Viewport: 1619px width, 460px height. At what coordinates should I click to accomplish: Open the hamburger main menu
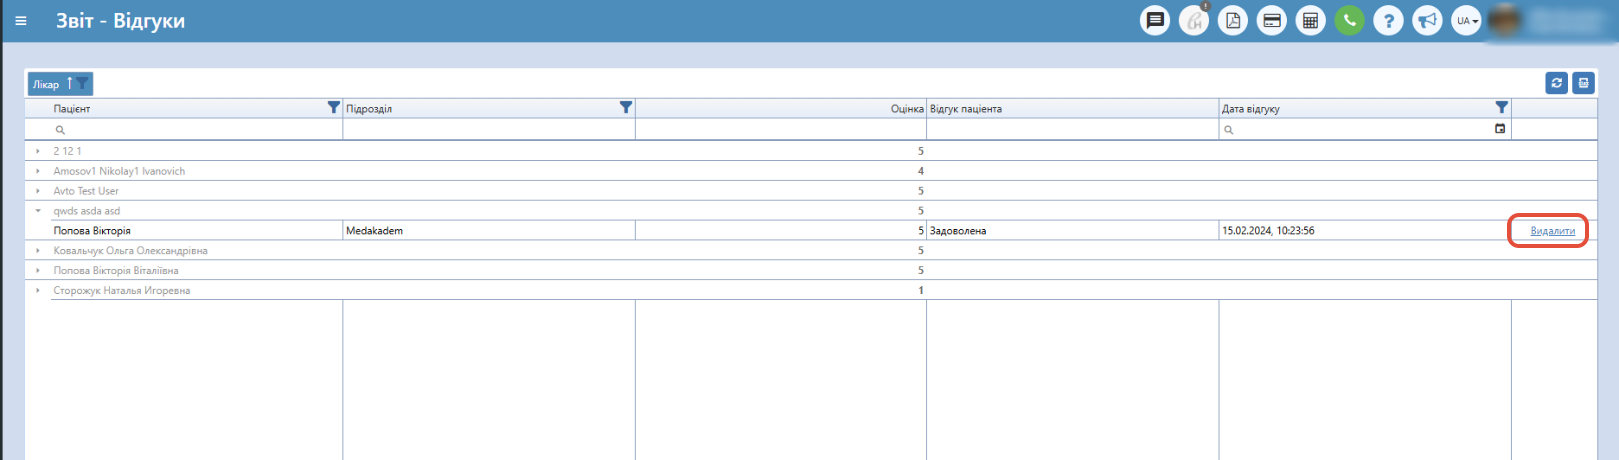21,21
